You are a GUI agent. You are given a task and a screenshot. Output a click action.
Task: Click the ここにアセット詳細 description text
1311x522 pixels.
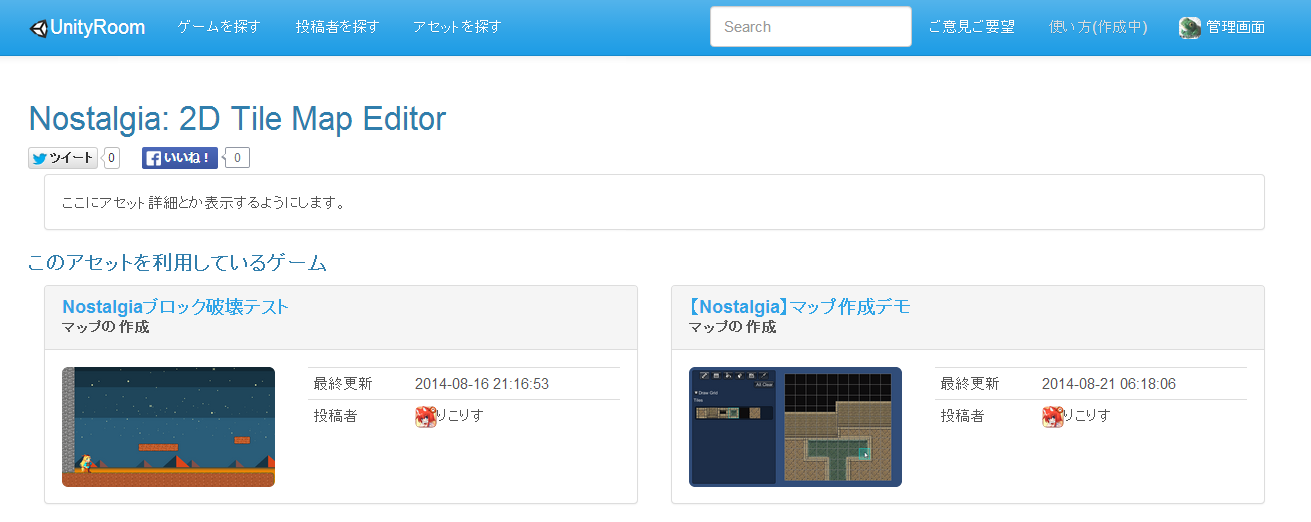tap(203, 203)
